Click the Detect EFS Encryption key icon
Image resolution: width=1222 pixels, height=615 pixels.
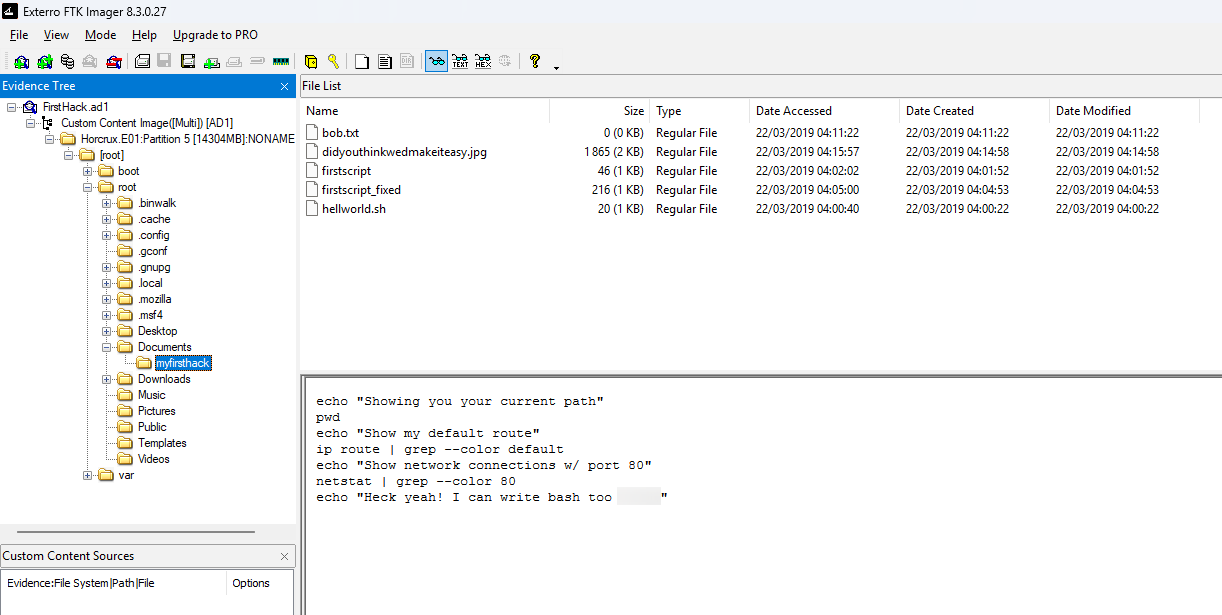click(x=334, y=61)
